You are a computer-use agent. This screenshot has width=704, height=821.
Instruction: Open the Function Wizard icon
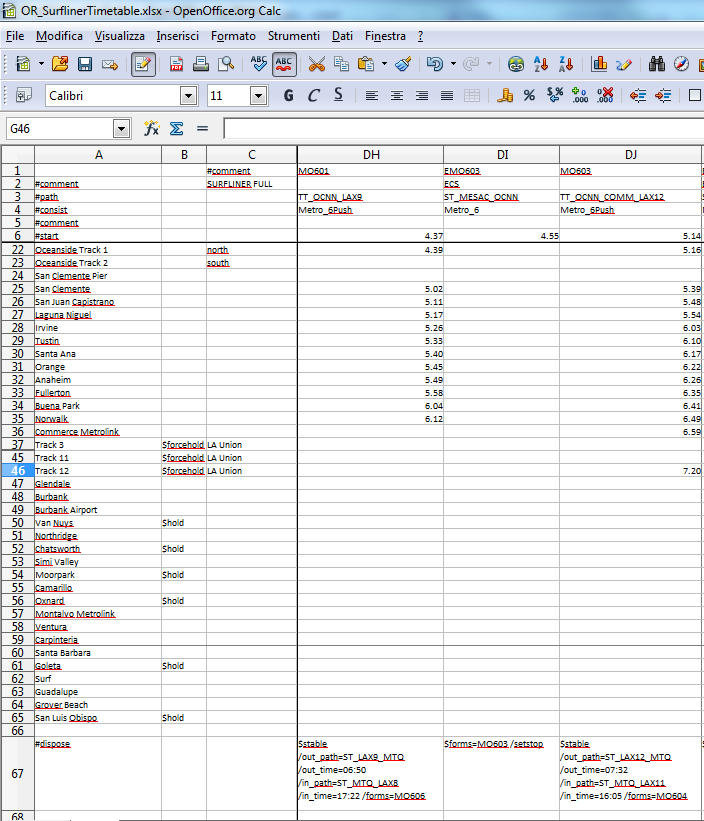tap(152, 129)
